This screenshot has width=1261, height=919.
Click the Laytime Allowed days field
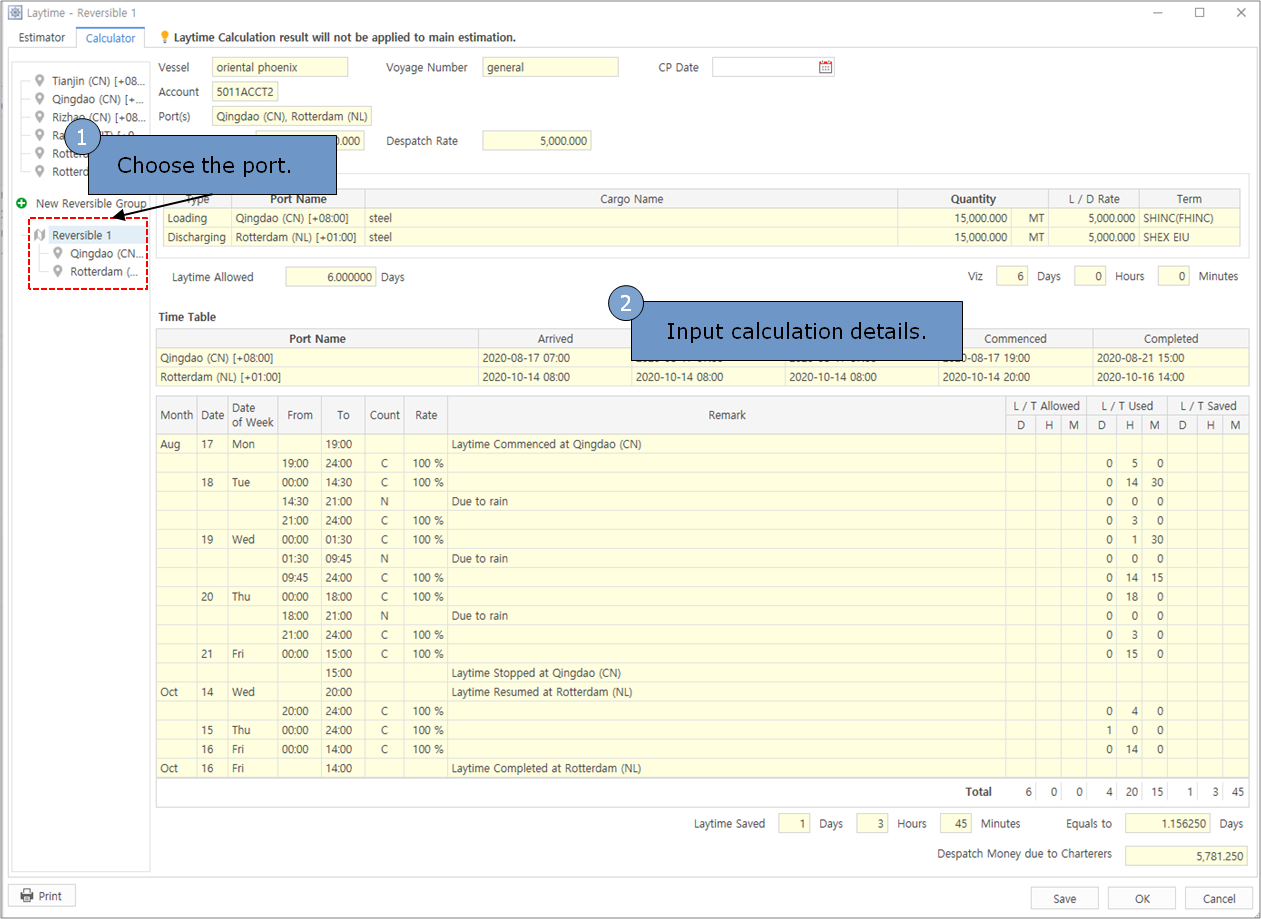point(331,277)
